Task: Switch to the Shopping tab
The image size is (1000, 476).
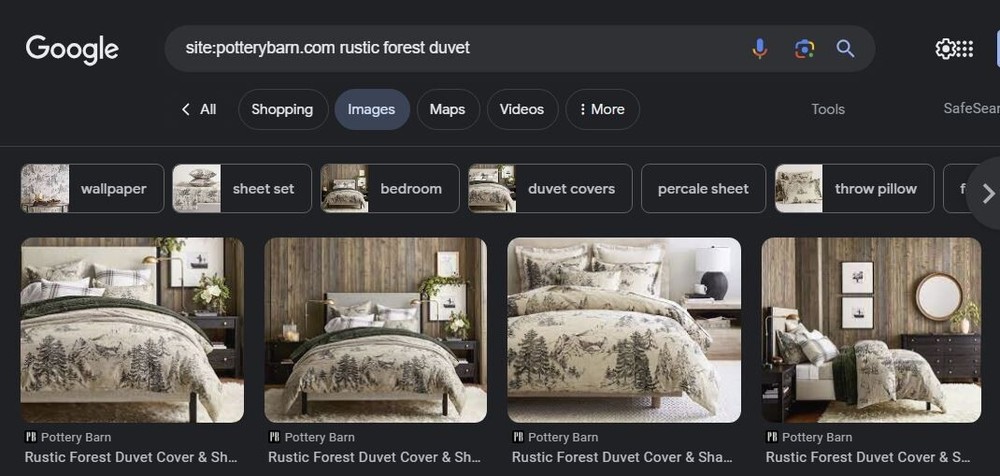Action: tap(283, 109)
